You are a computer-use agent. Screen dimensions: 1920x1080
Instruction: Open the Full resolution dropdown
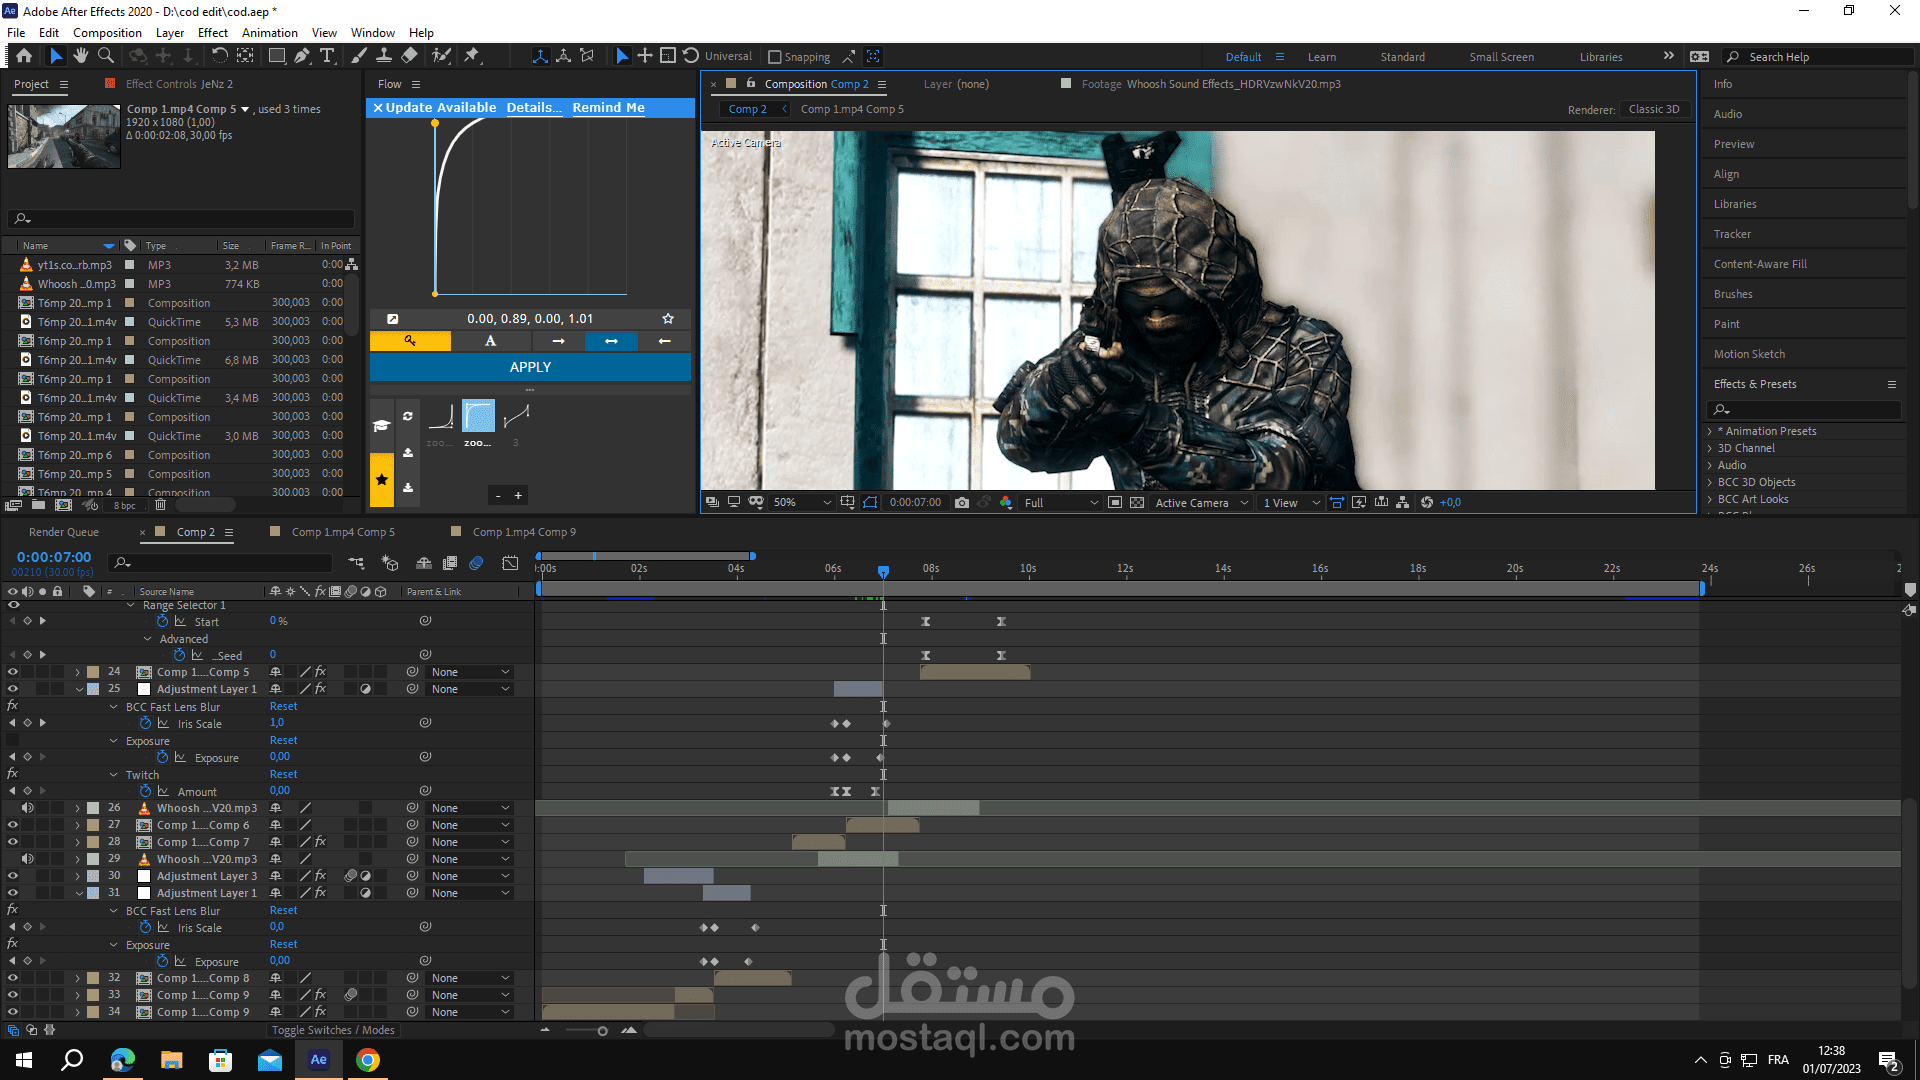pyautogui.click(x=1060, y=503)
